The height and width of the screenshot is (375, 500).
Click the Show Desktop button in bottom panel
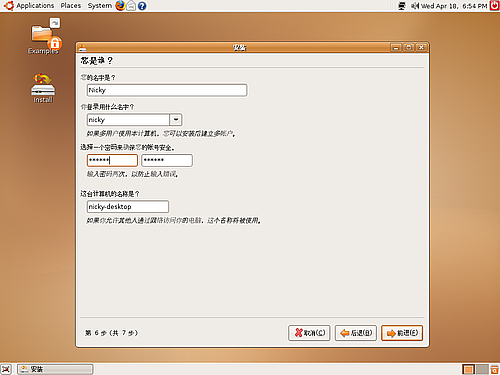pyautogui.click(x=6, y=369)
